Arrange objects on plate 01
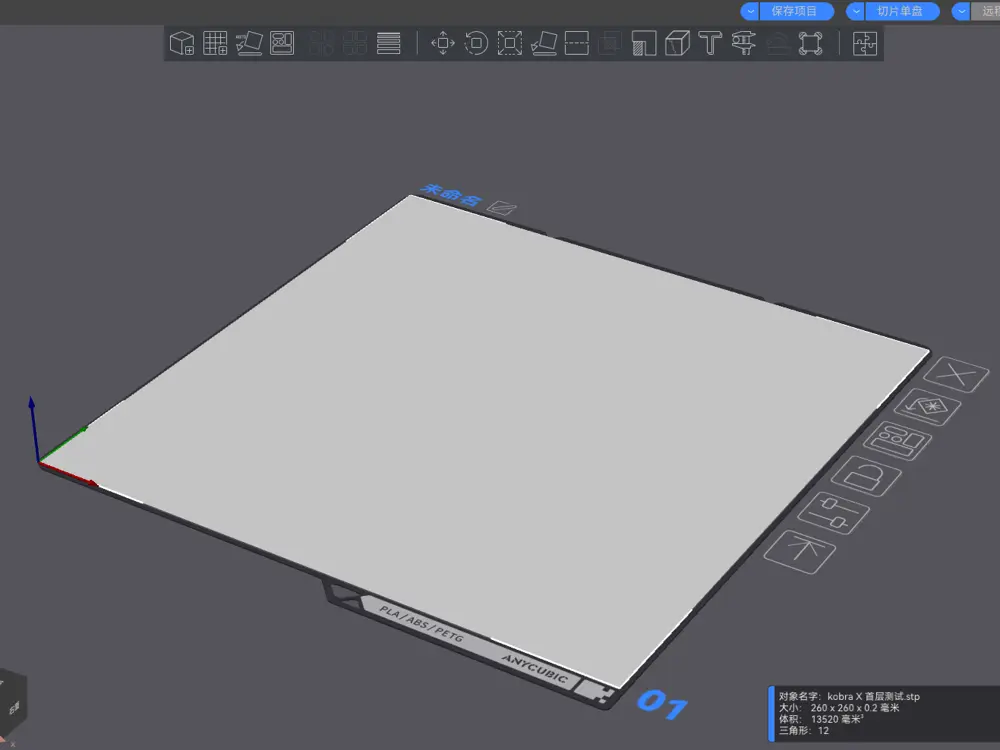1000x750 pixels. 897,441
